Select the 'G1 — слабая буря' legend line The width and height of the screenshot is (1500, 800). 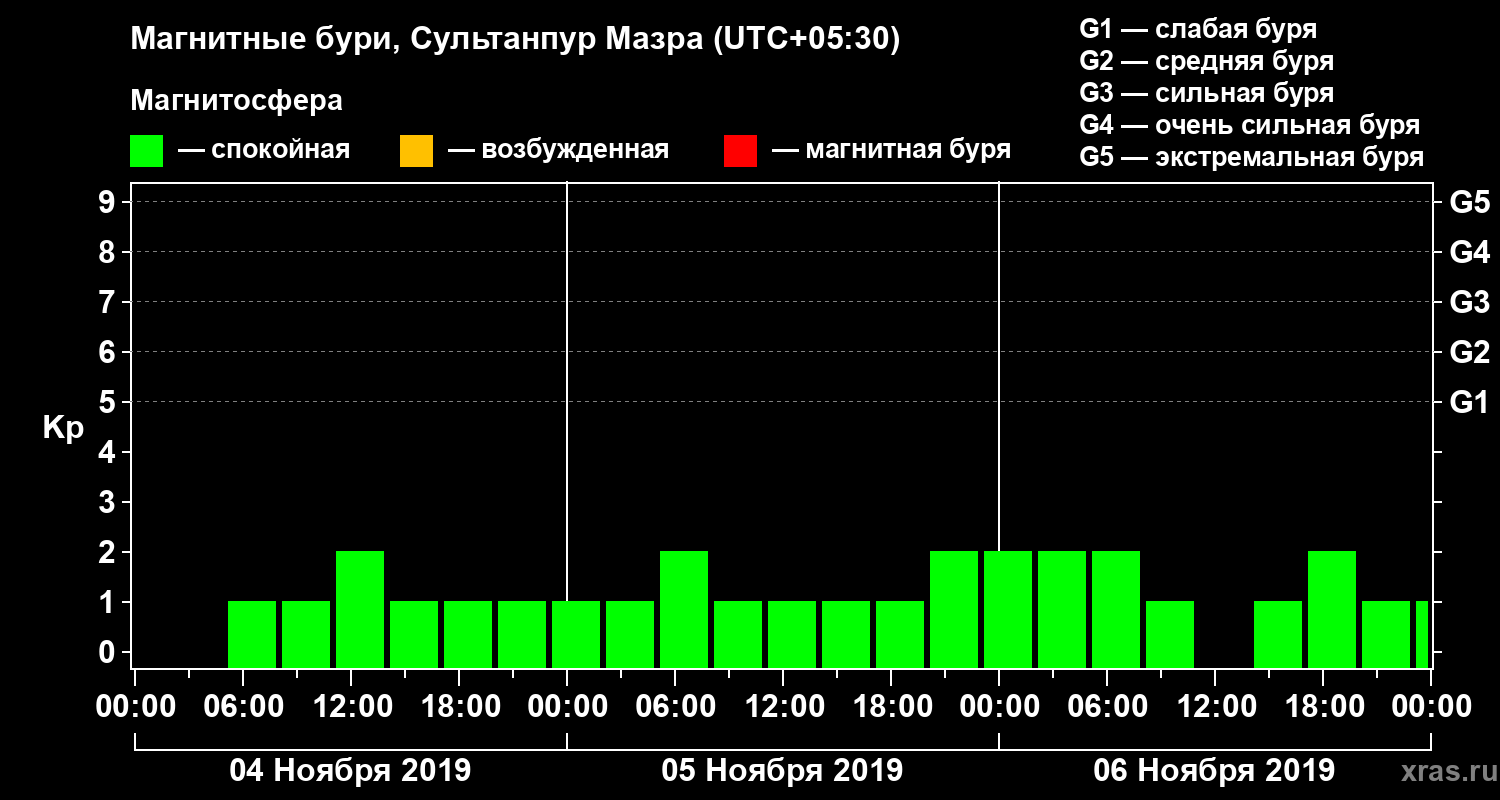[x=1198, y=28]
